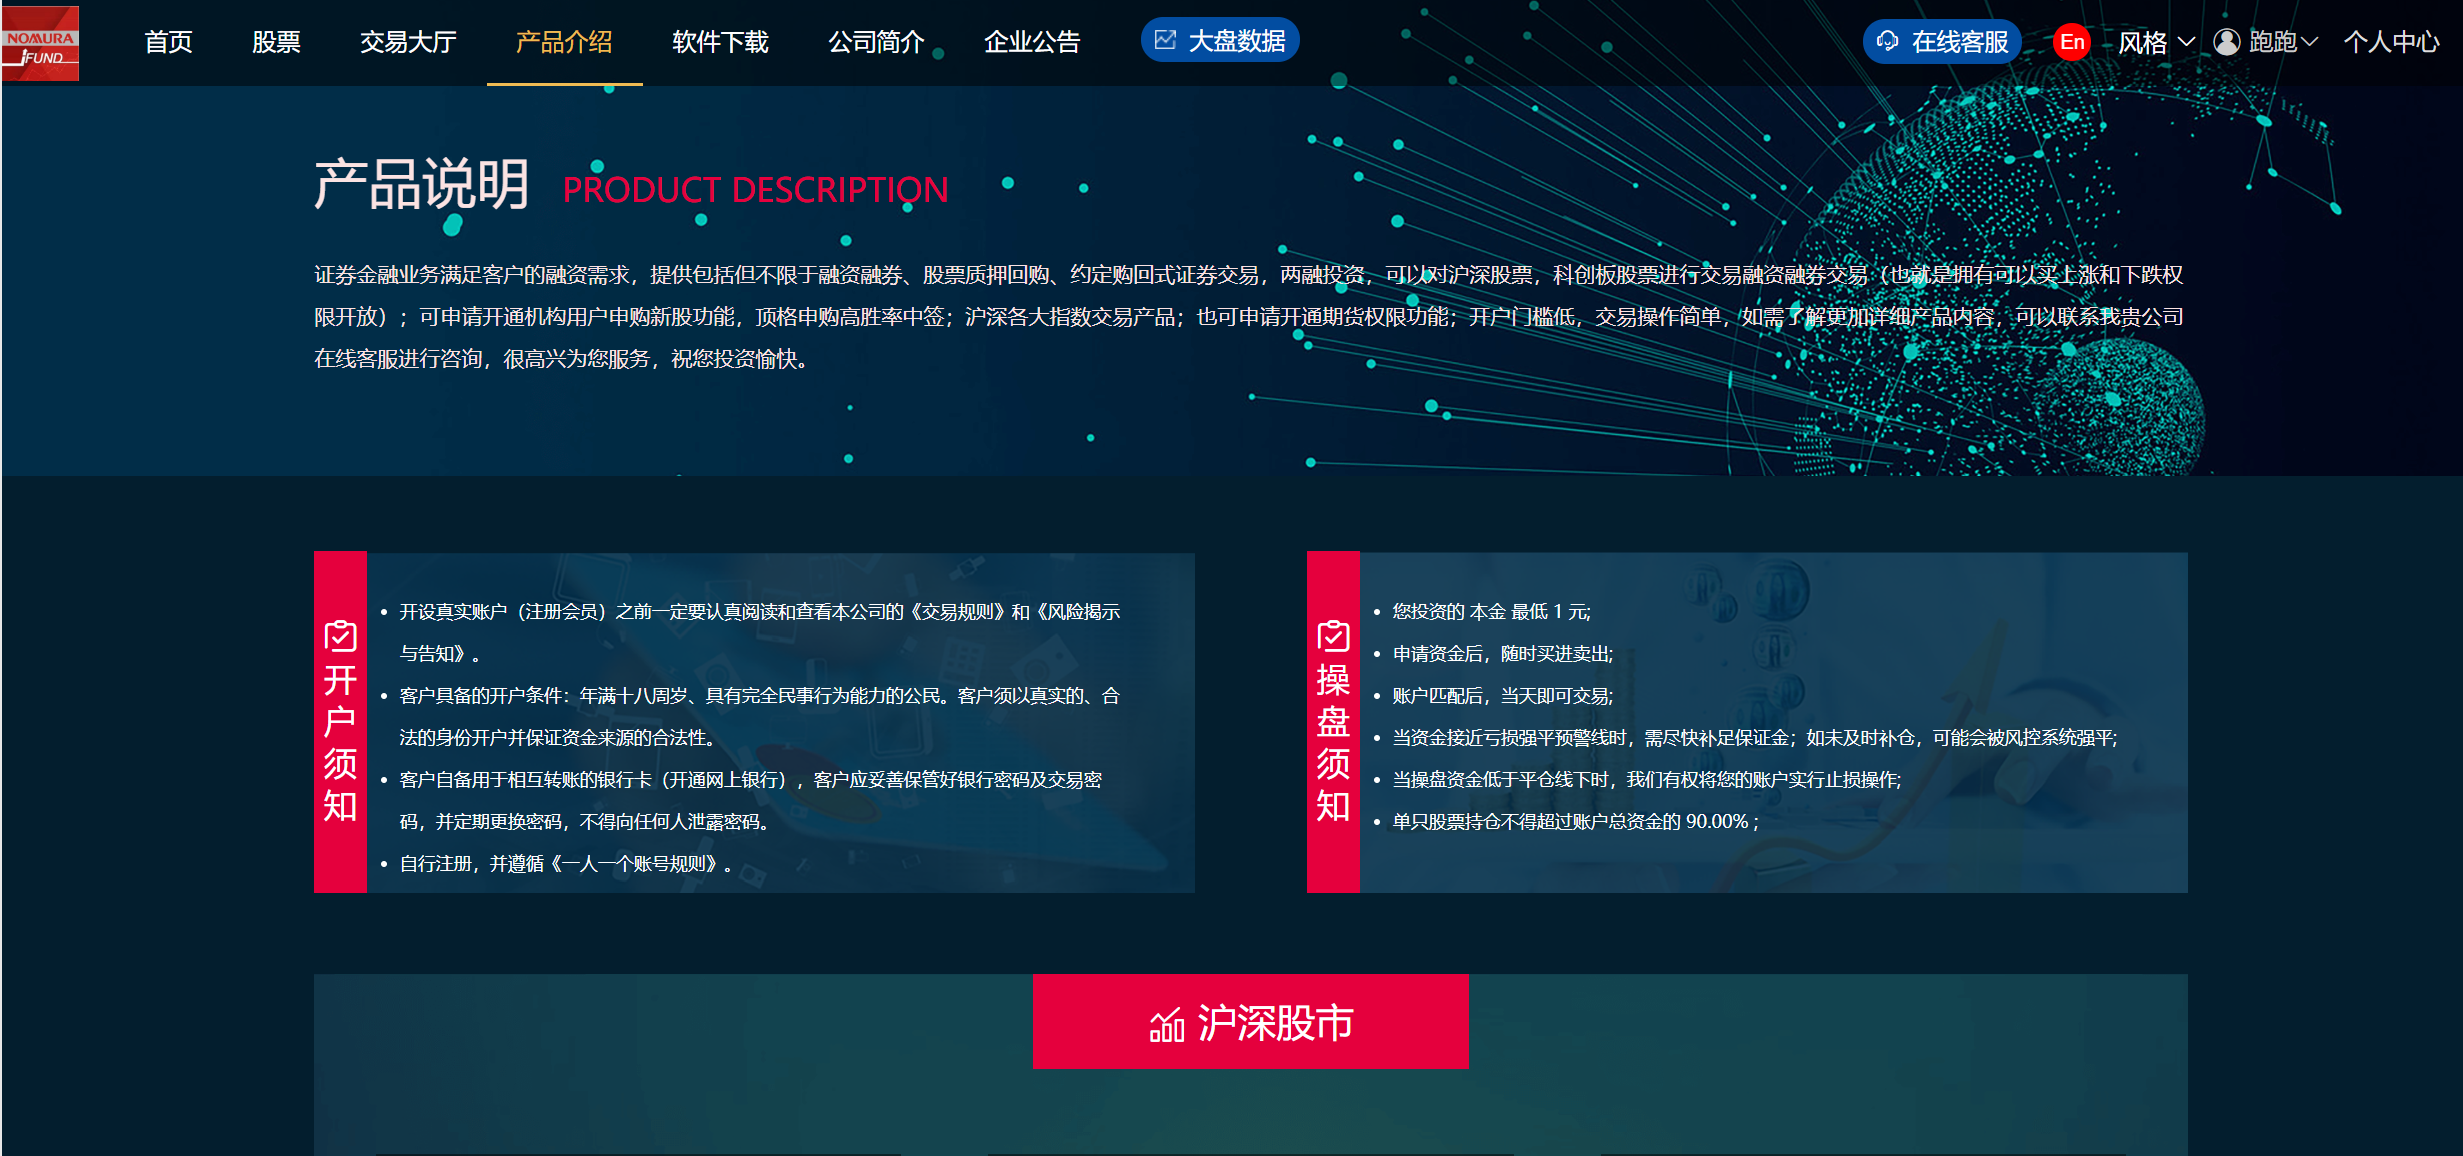Viewport: 2463px width, 1156px height.
Task: Open the 跑跑 user dropdown menu
Action: tap(2272, 42)
